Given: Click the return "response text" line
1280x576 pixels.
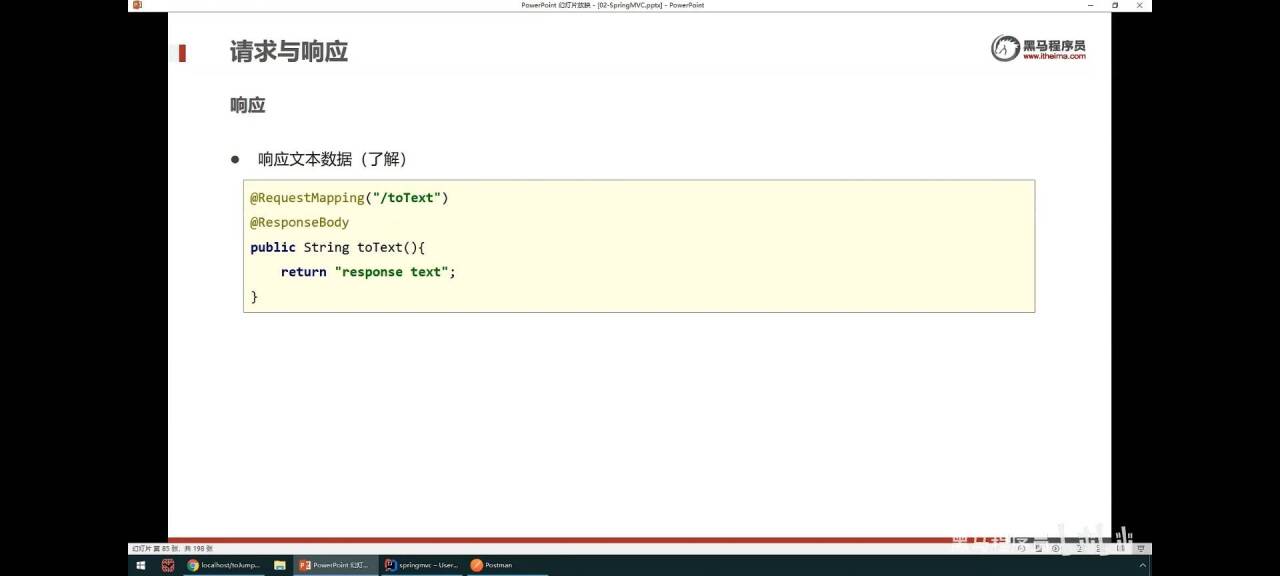Looking at the screenshot, I should point(368,272).
